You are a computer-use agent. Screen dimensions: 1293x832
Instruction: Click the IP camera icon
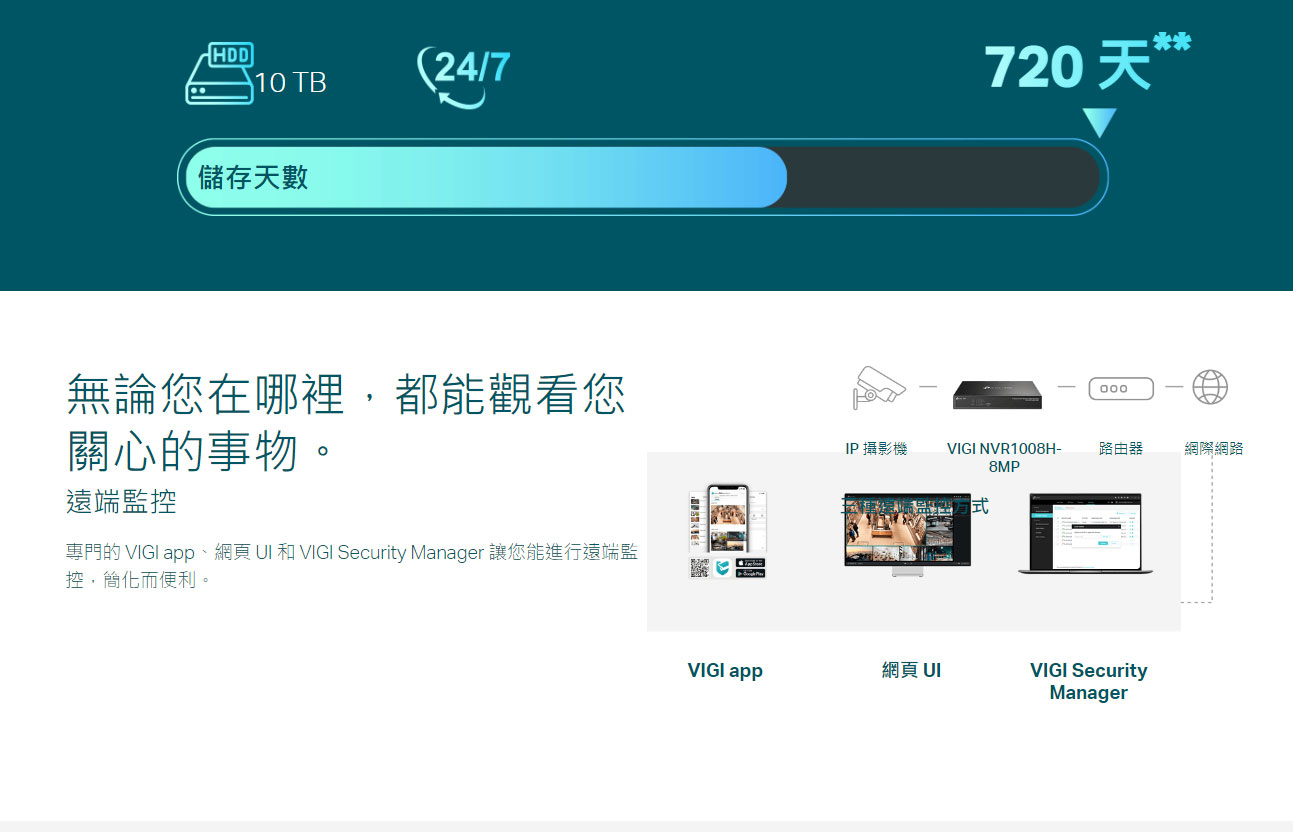pos(878,387)
